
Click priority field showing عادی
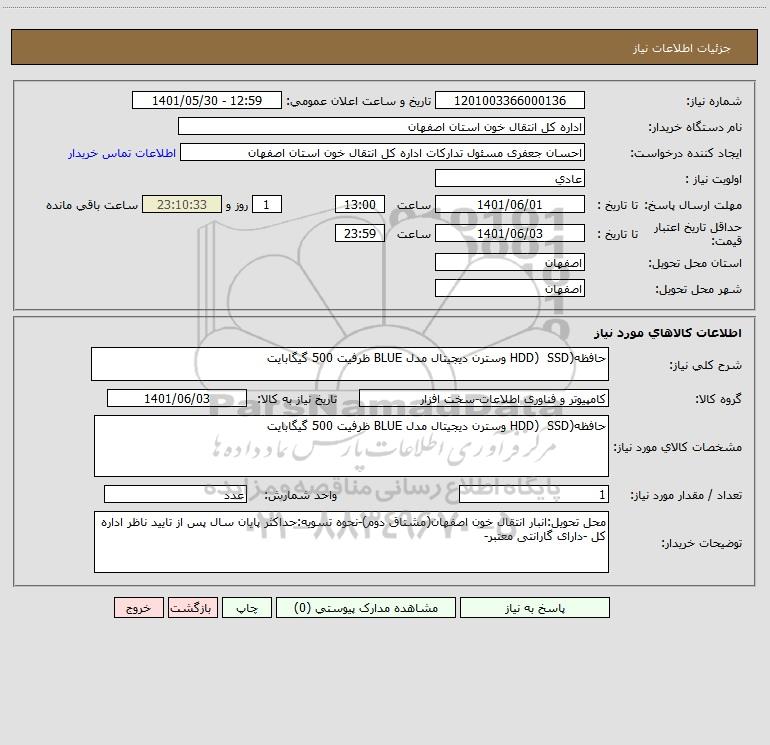(510, 178)
